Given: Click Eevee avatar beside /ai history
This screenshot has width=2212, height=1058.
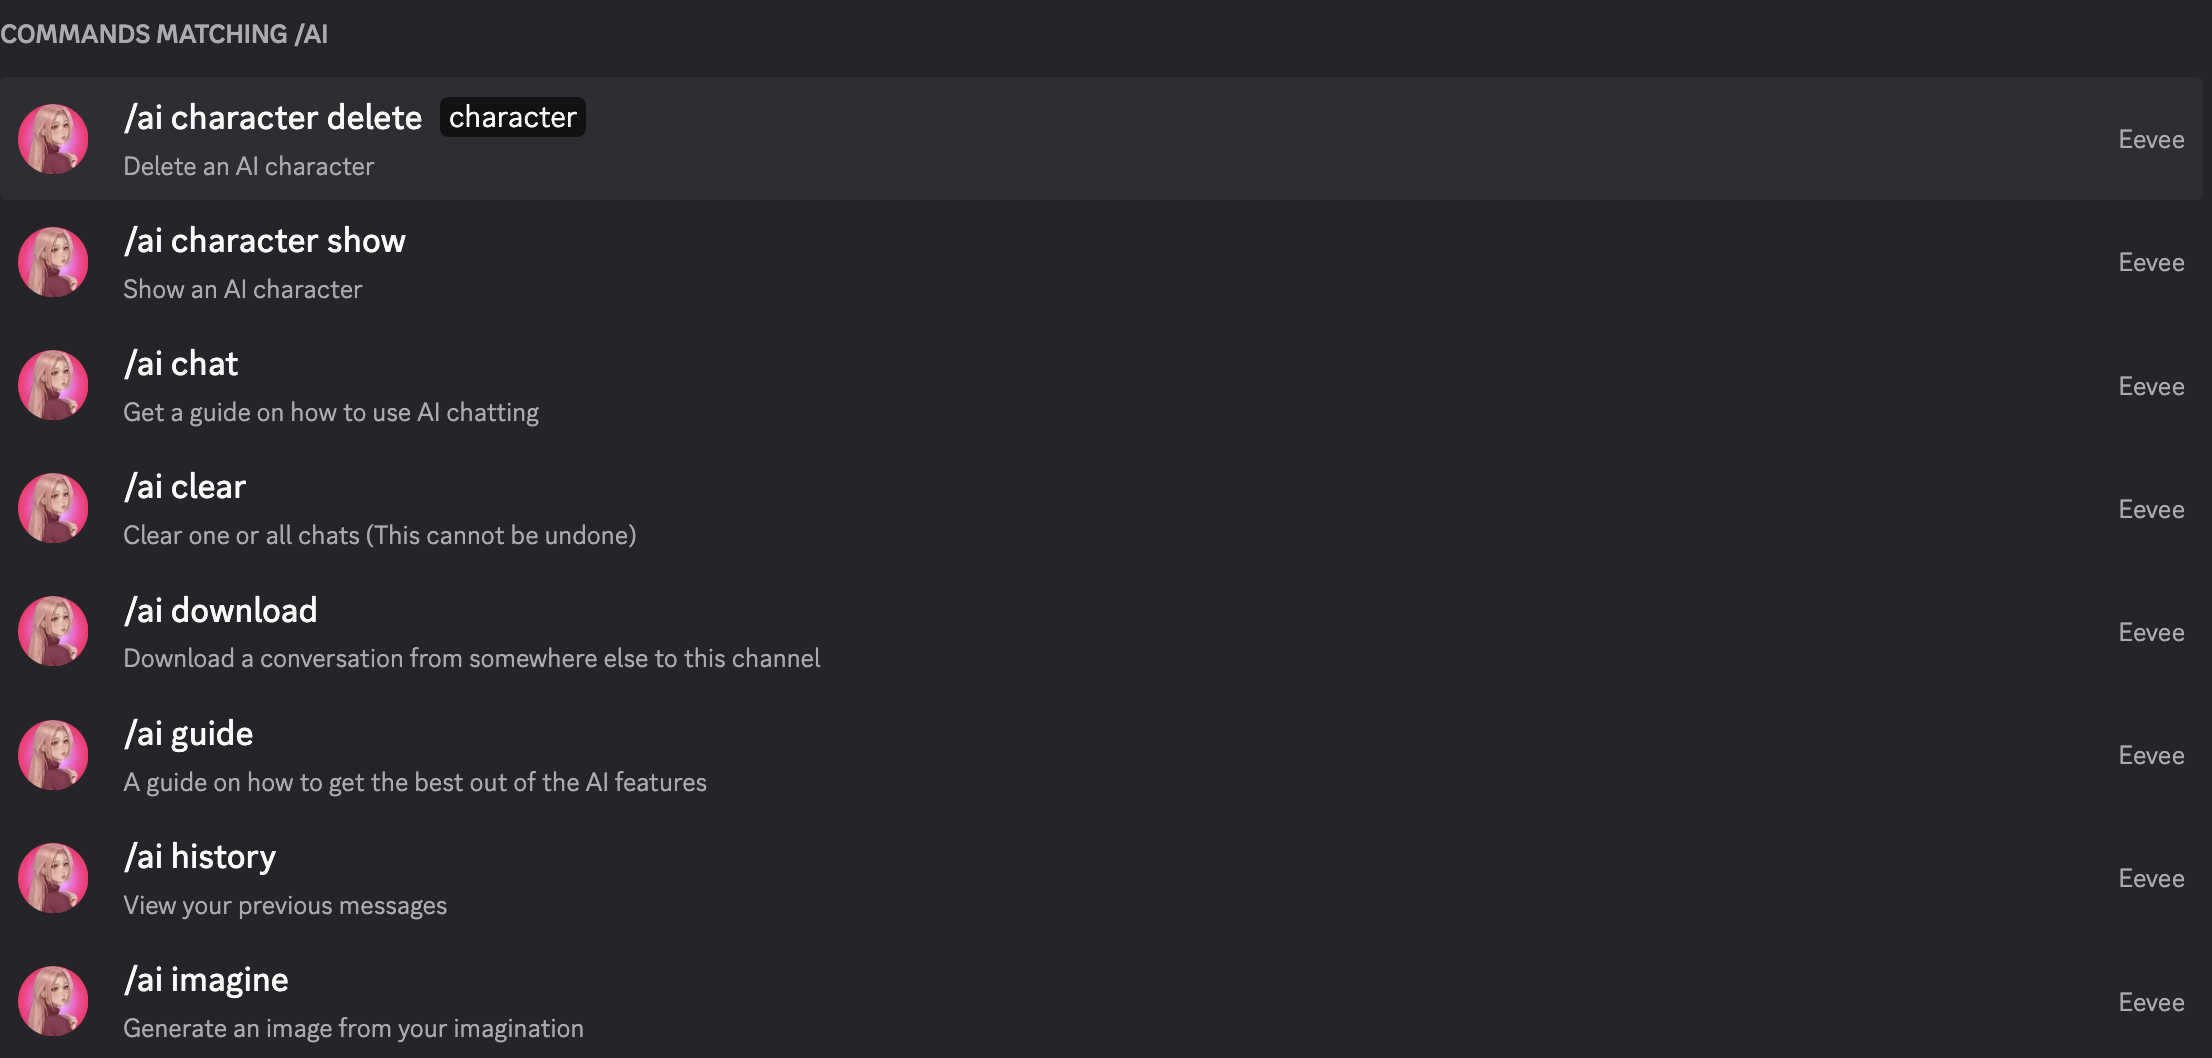Looking at the screenshot, I should (x=53, y=878).
